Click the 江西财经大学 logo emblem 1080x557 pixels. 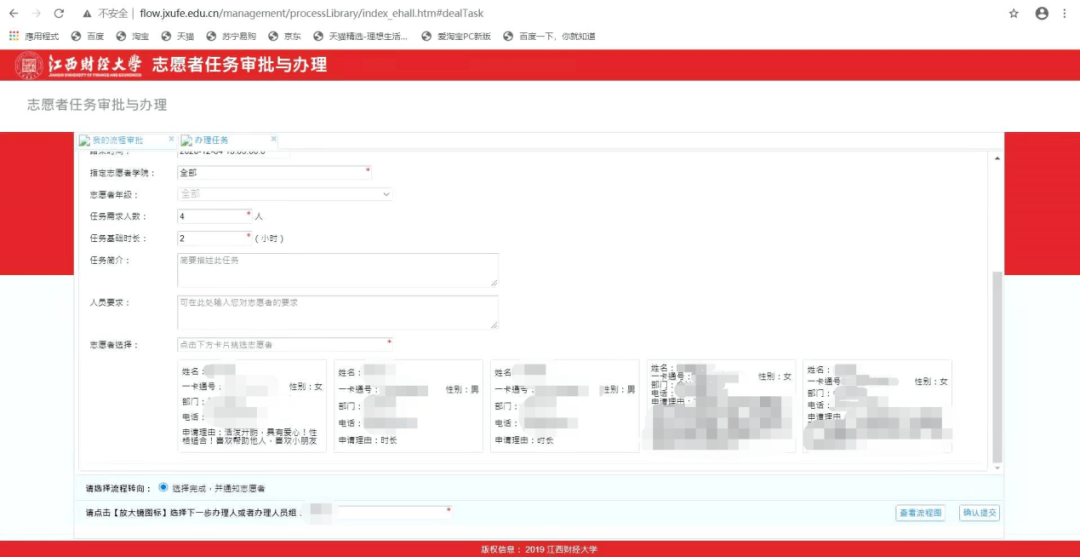click(x=29, y=65)
